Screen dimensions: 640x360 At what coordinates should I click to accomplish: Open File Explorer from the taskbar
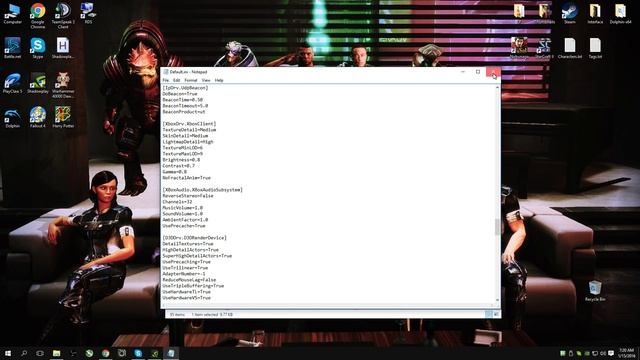[56, 353]
